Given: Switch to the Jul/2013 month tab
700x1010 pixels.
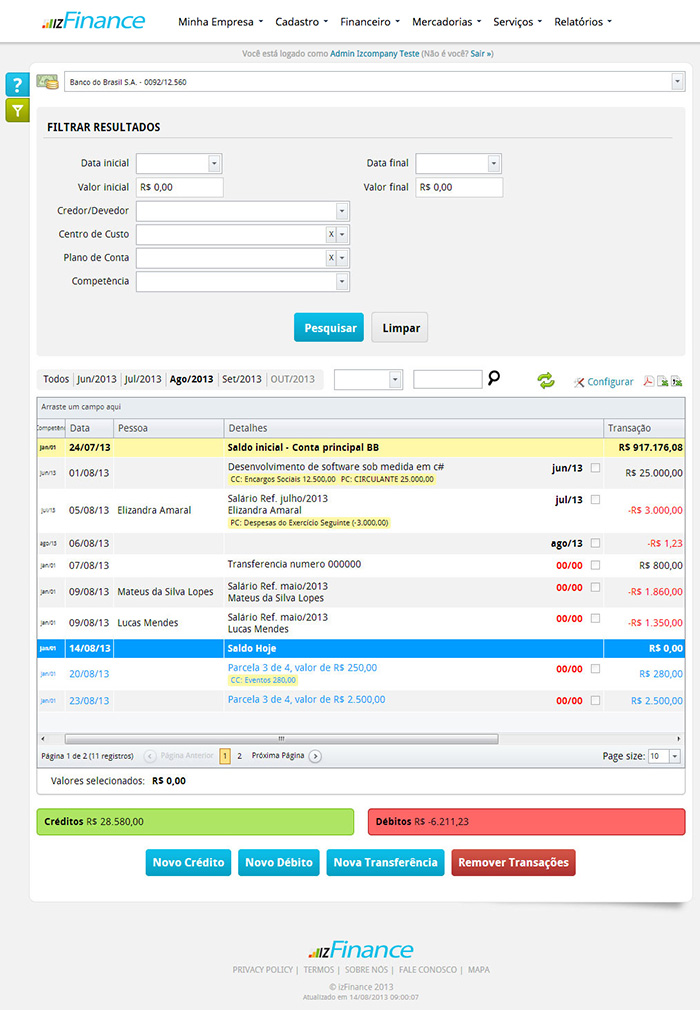Looking at the screenshot, I should pyautogui.click(x=143, y=380).
